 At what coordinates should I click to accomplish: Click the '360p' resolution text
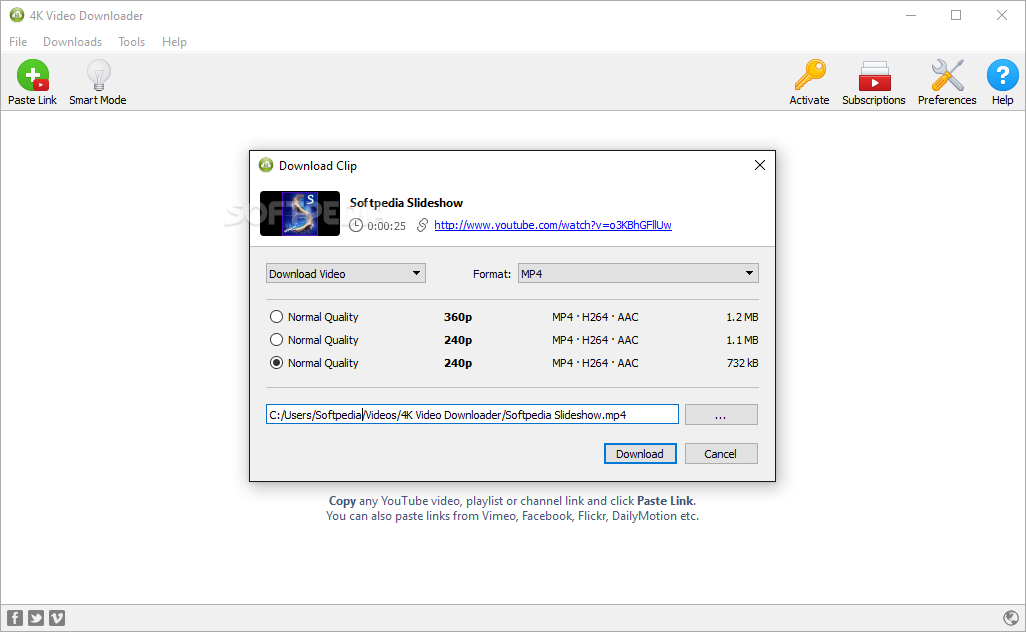pyautogui.click(x=458, y=317)
